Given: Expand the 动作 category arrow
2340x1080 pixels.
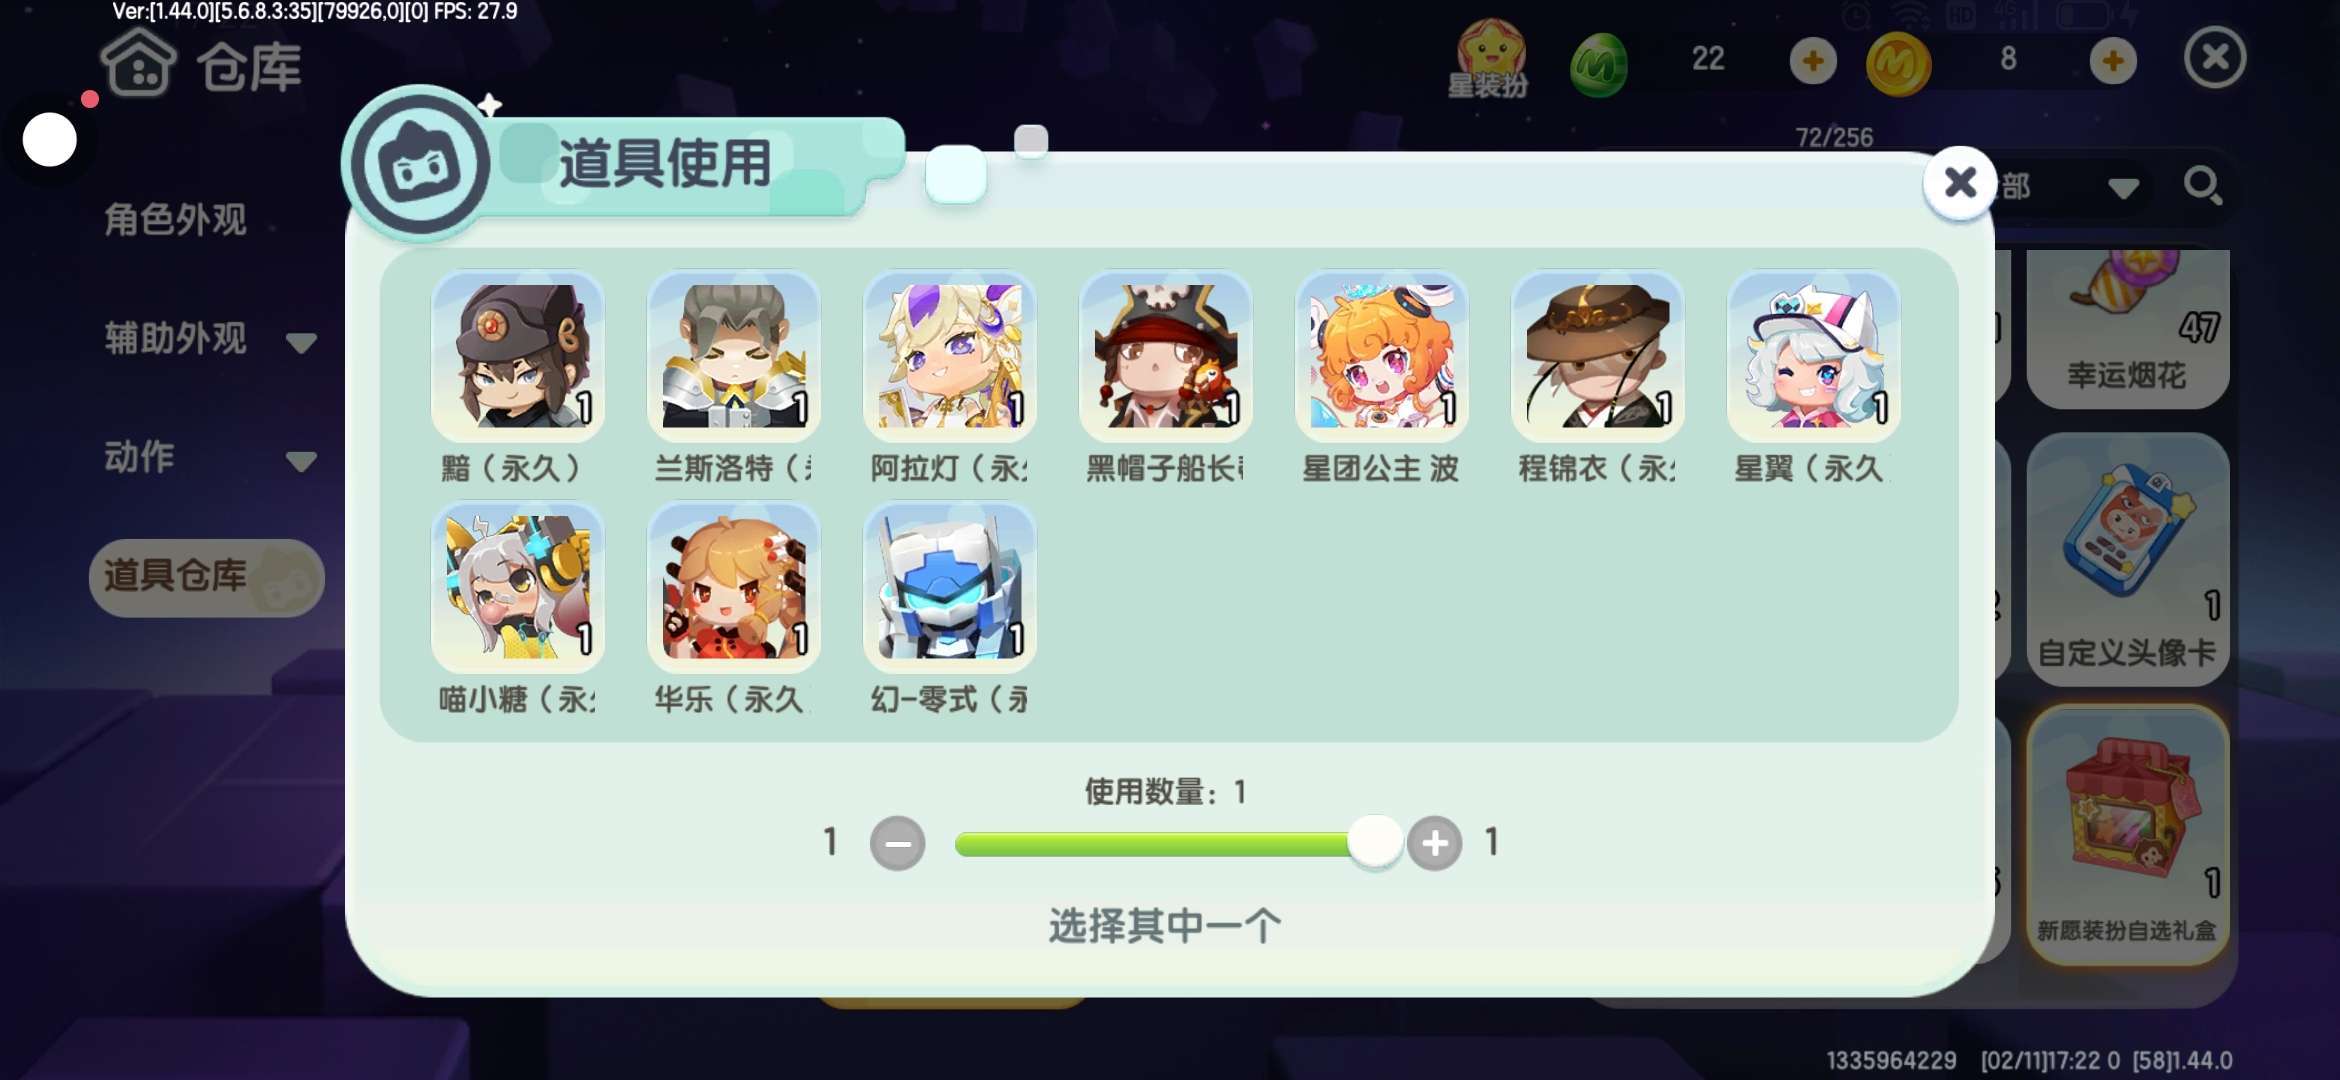Looking at the screenshot, I should click(x=301, y=461).
